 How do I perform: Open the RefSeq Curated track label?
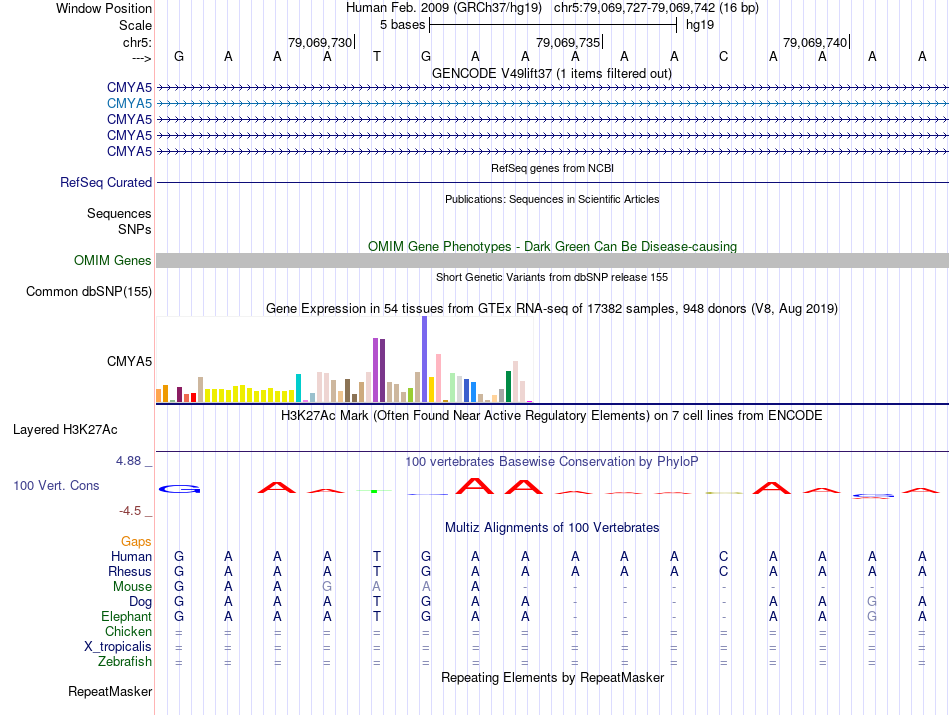click(x=106, y=182)
